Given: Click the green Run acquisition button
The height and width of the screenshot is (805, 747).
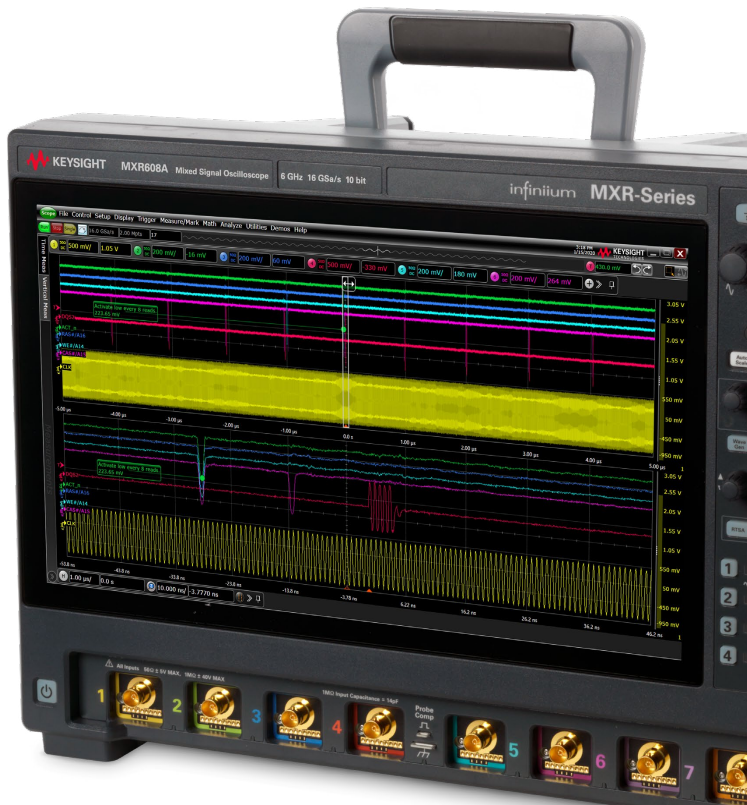Looking at the screenshot, I should [44, 226].
